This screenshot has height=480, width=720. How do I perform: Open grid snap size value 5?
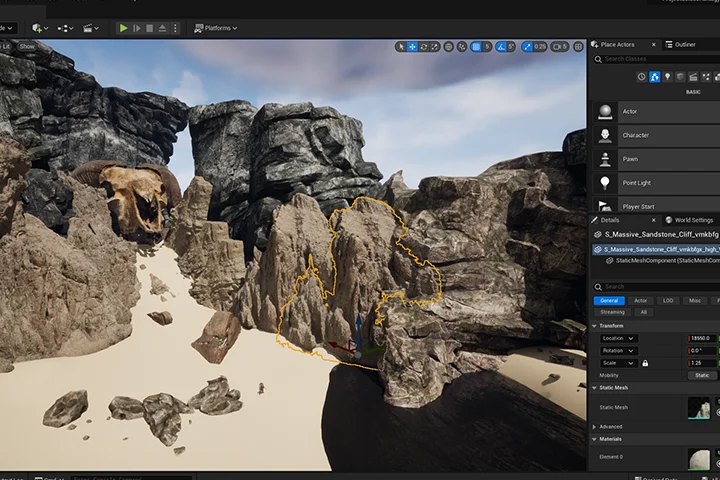[x=487, y=46]
